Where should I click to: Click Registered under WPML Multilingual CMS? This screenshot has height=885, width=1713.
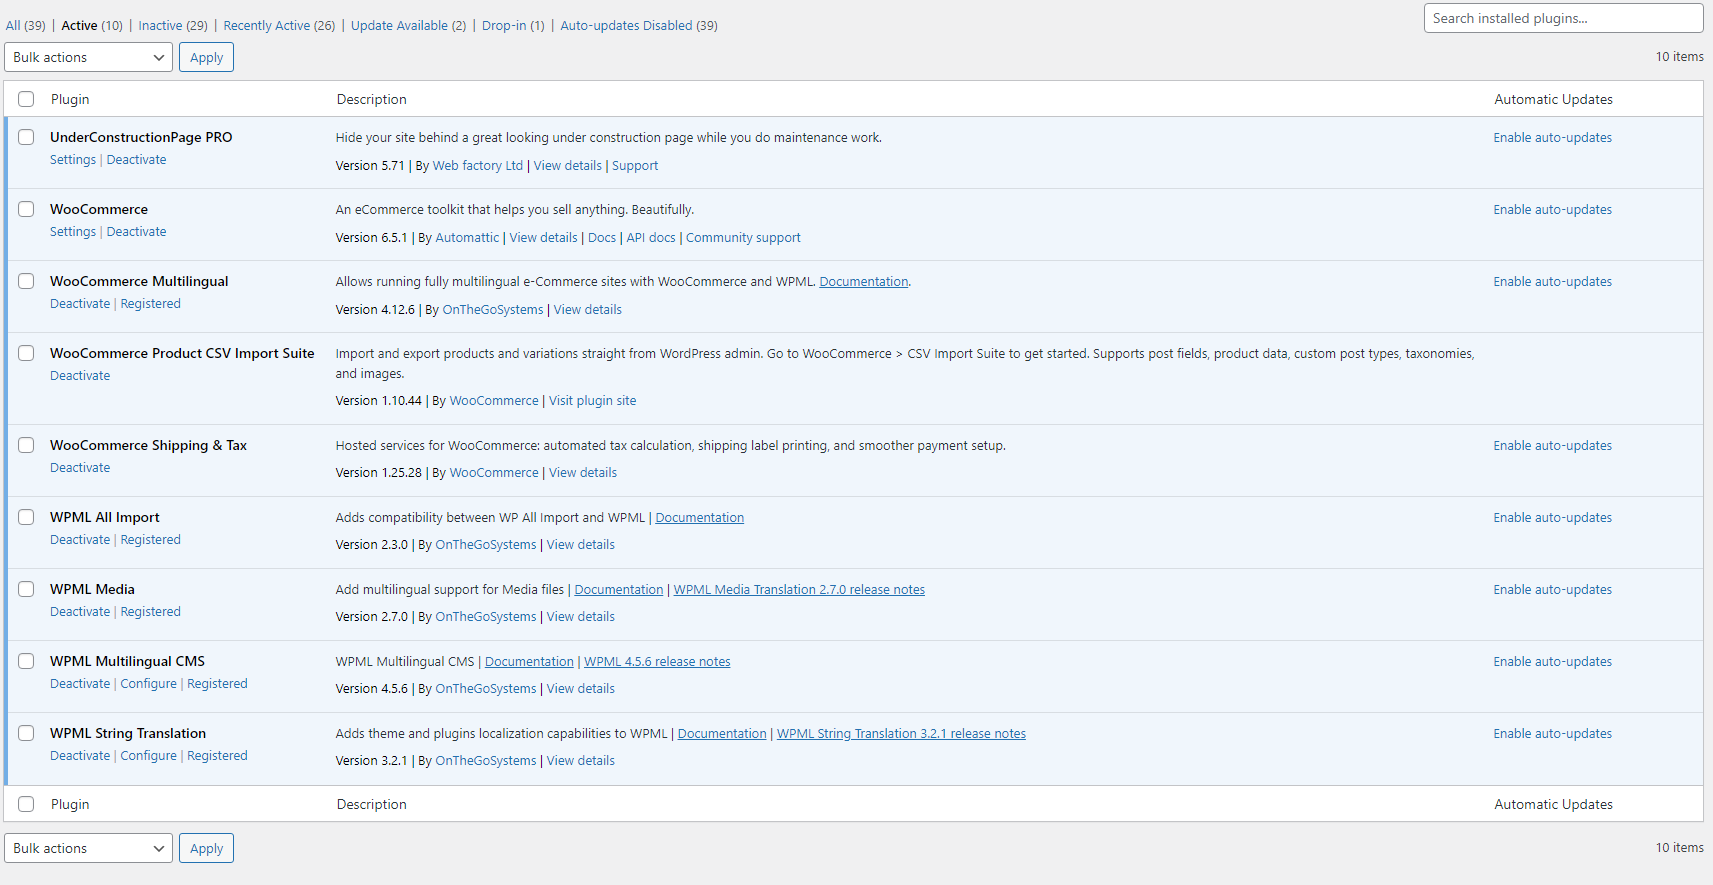click(217, 684)
